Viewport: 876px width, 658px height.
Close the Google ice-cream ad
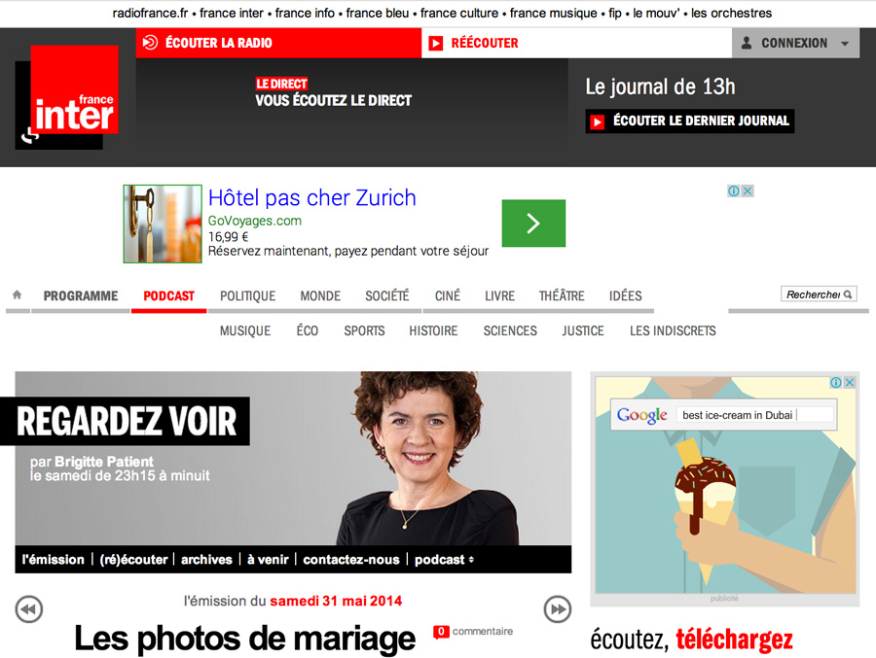850,382
